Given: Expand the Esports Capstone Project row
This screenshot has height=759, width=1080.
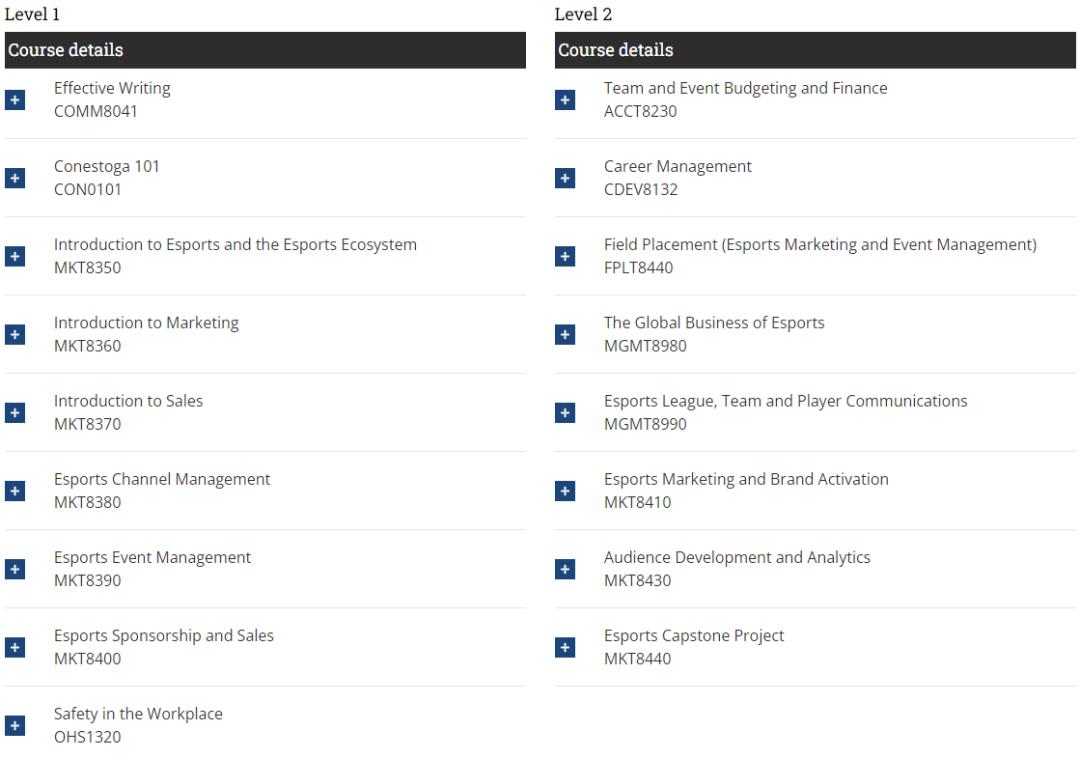Looking at the screenshot, I should click(565, 647).
